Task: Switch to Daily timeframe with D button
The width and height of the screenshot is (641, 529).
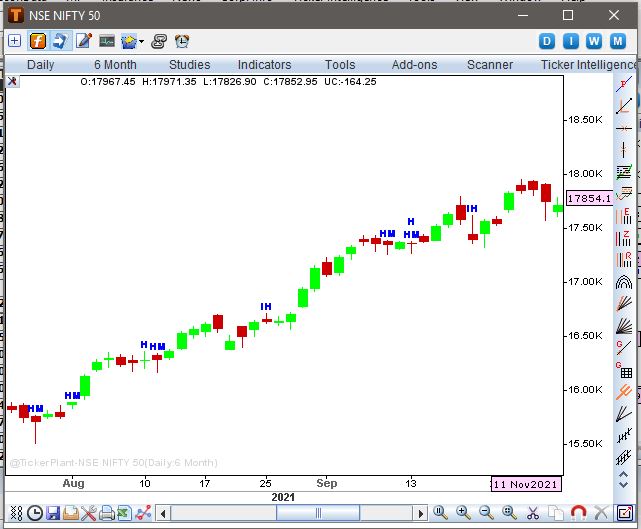Action: pyautogui.click(x=547, y=41)
